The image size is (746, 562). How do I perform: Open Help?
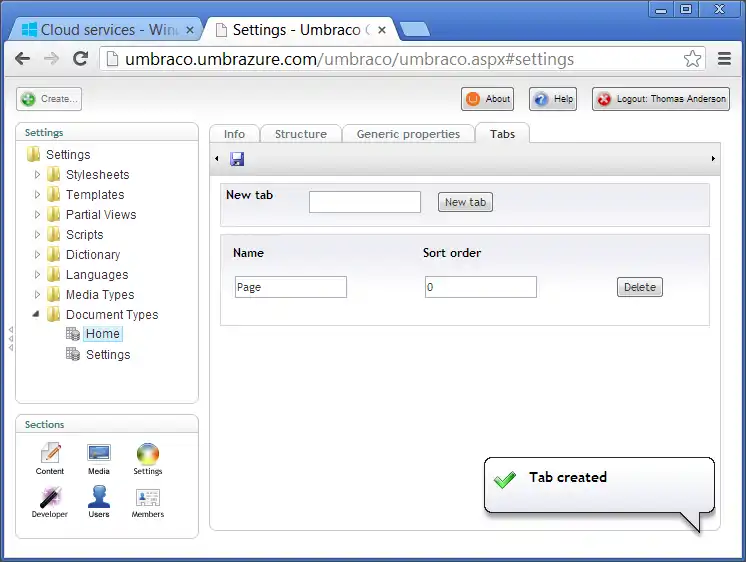(553, 99)
